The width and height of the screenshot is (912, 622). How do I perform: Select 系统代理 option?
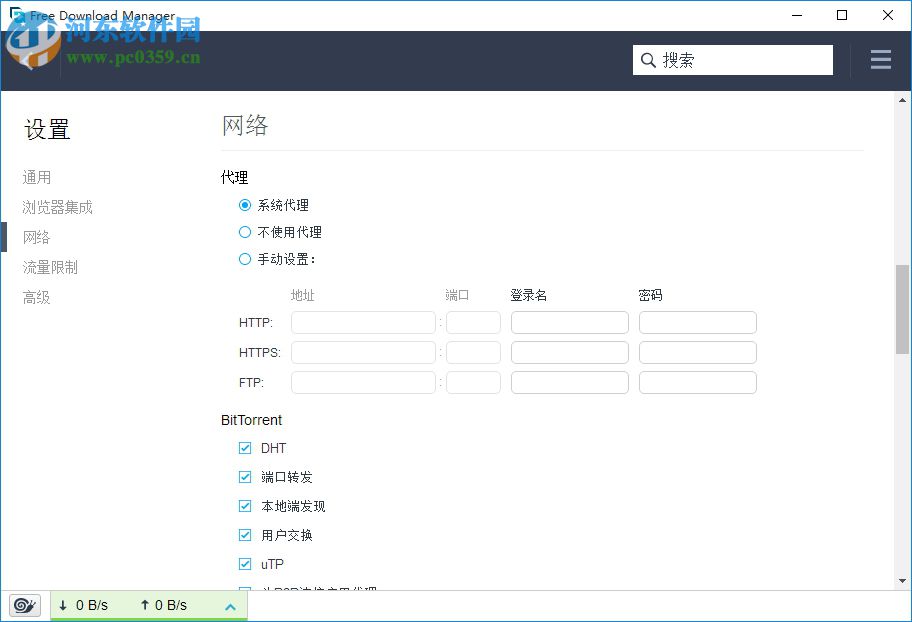pyautogui.click(x=245, y=205)
